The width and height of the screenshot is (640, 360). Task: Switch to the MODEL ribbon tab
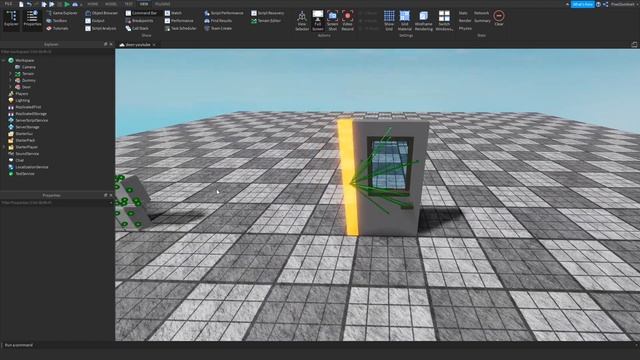coord(111,4)
